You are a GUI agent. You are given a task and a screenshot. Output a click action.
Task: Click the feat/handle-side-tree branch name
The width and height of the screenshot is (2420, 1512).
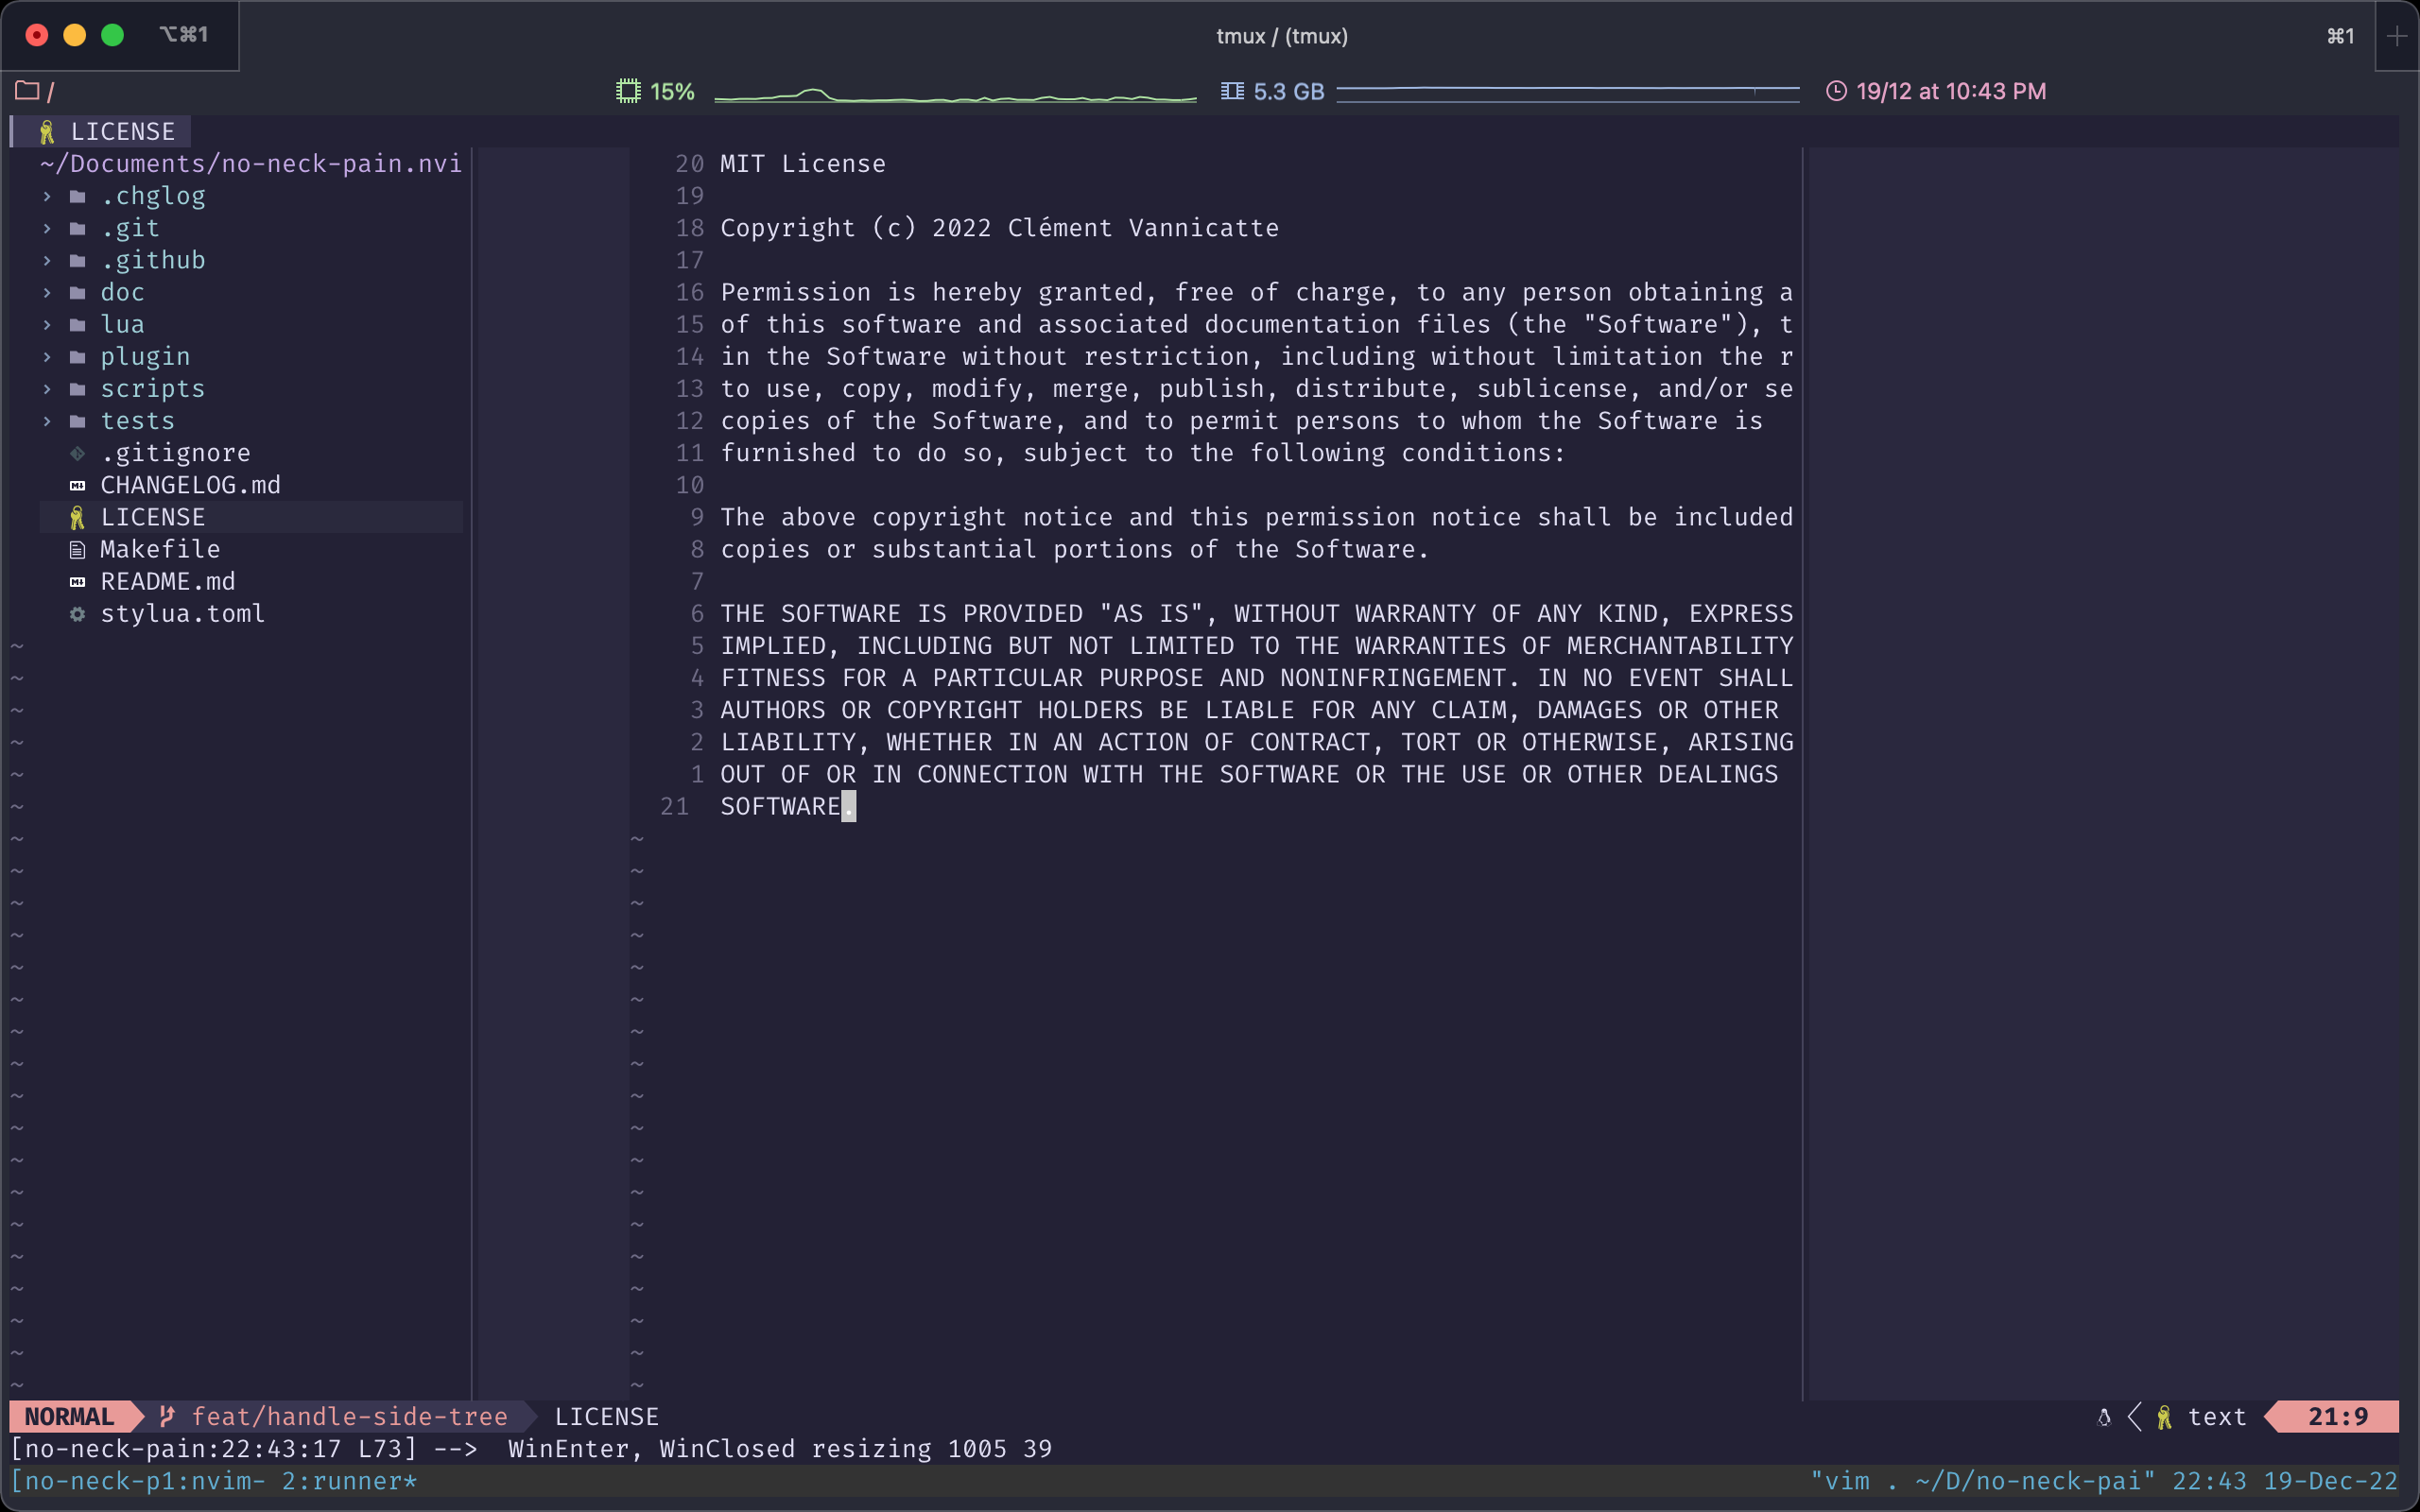coord(350,1416)
